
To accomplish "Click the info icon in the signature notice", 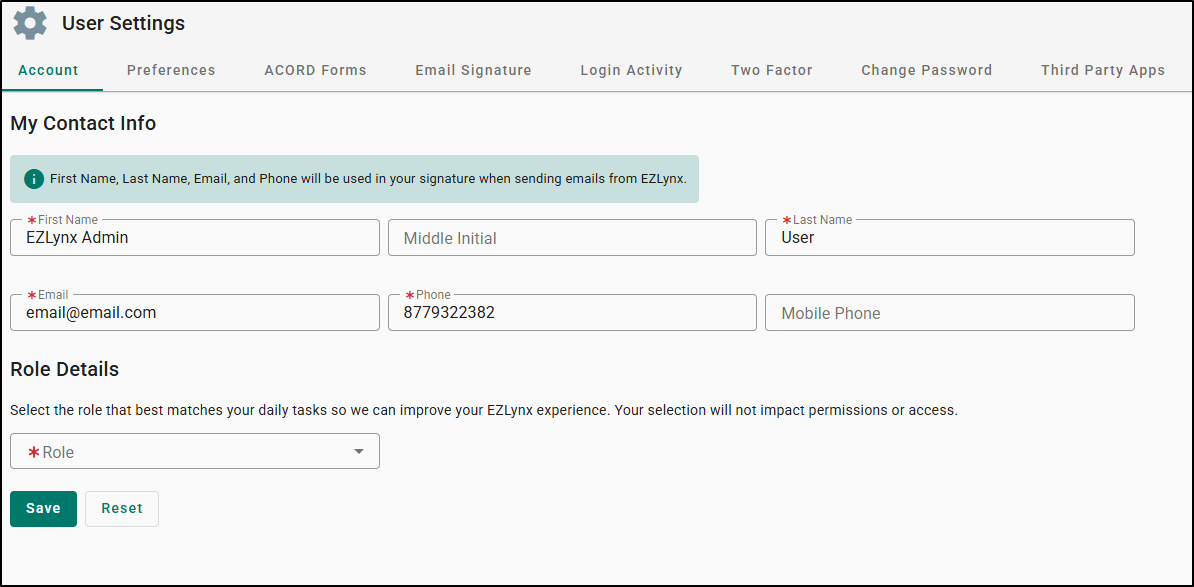I will pyautogui.click(x=34, y=179).
